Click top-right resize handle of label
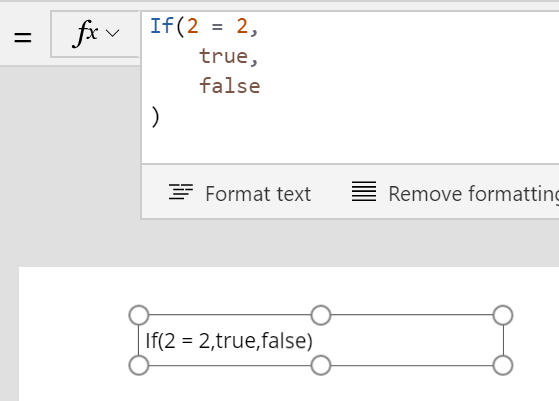The height and width of the screenshot is (401, 559). (503, 315)
